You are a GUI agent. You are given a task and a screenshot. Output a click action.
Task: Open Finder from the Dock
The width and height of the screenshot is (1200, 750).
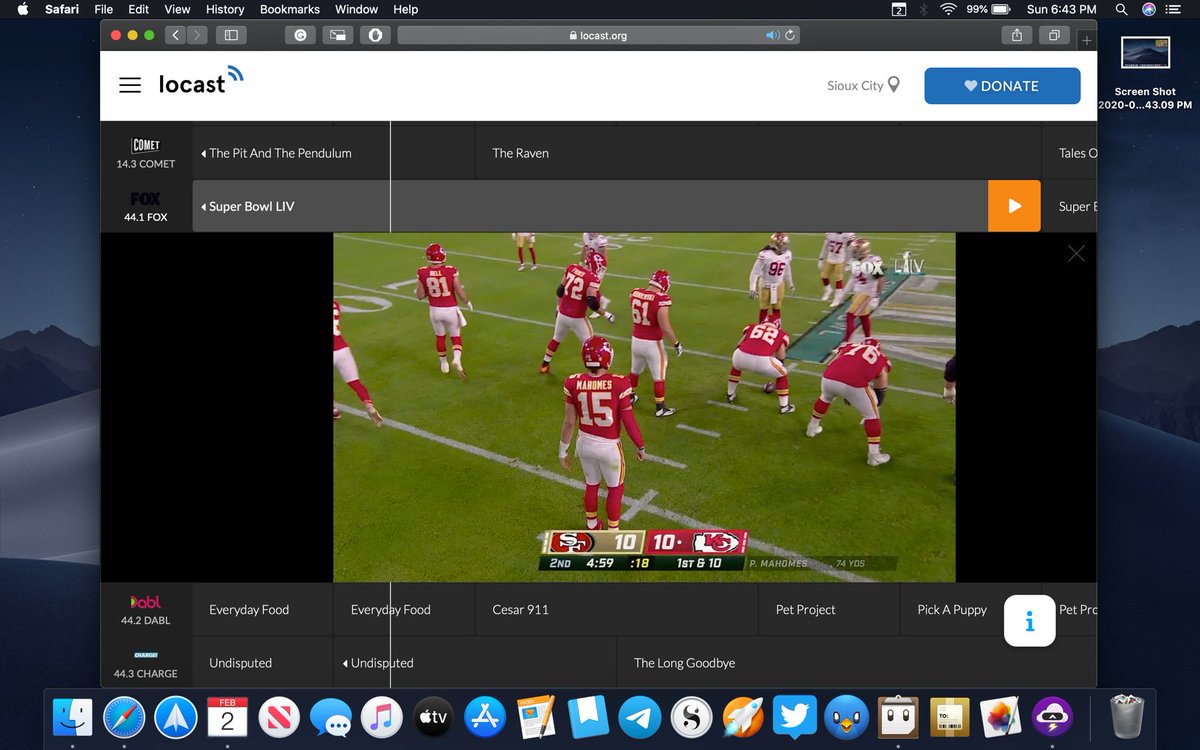pos(72,717)
